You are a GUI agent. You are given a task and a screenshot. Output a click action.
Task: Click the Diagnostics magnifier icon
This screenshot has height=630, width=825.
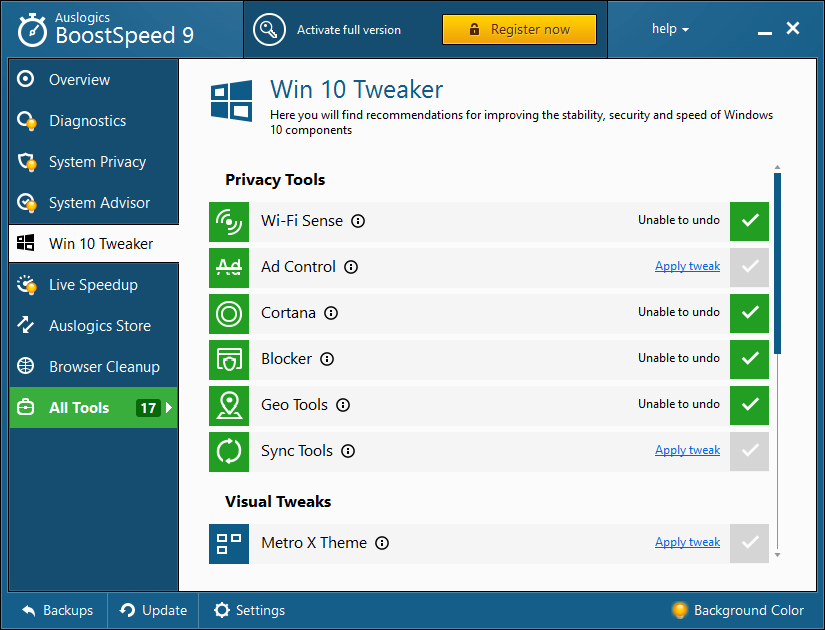point(26,121)
